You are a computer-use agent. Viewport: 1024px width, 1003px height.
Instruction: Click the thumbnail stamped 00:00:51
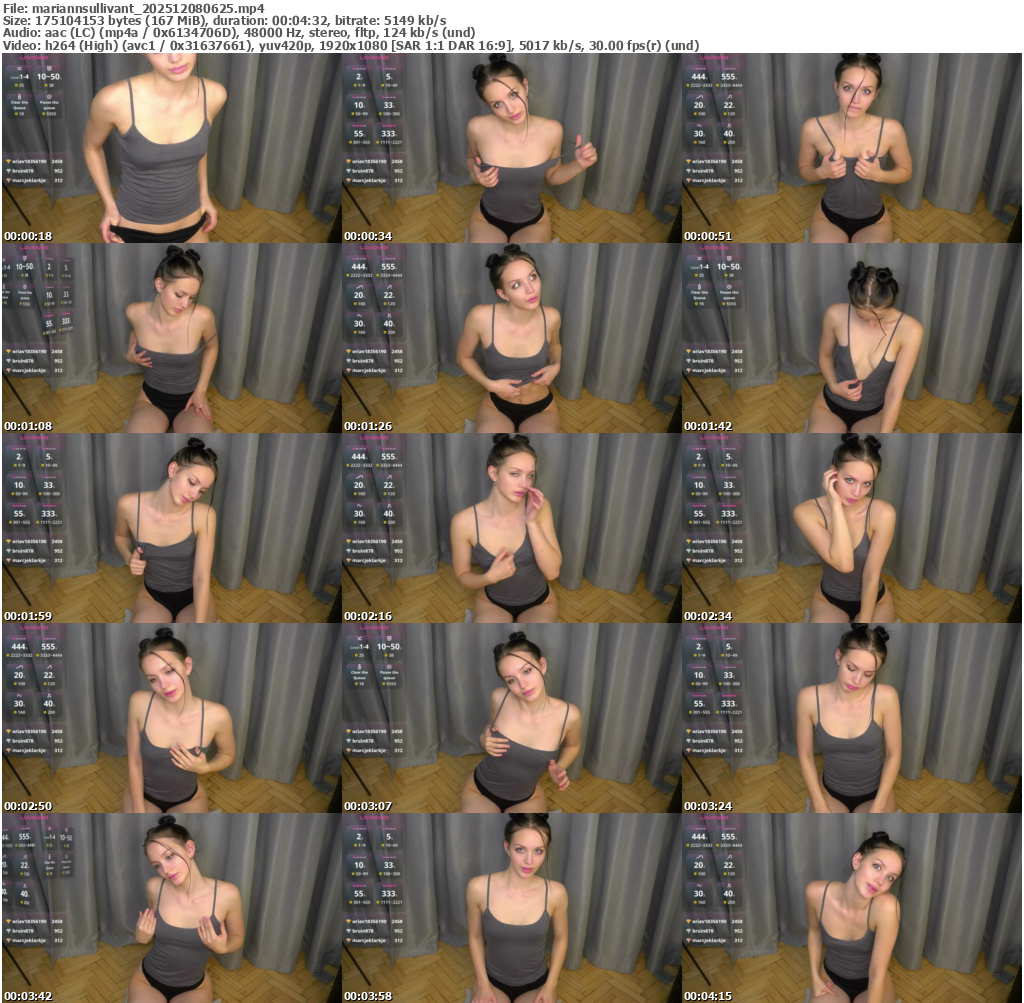pyautogui.click(x=851, y=148)
